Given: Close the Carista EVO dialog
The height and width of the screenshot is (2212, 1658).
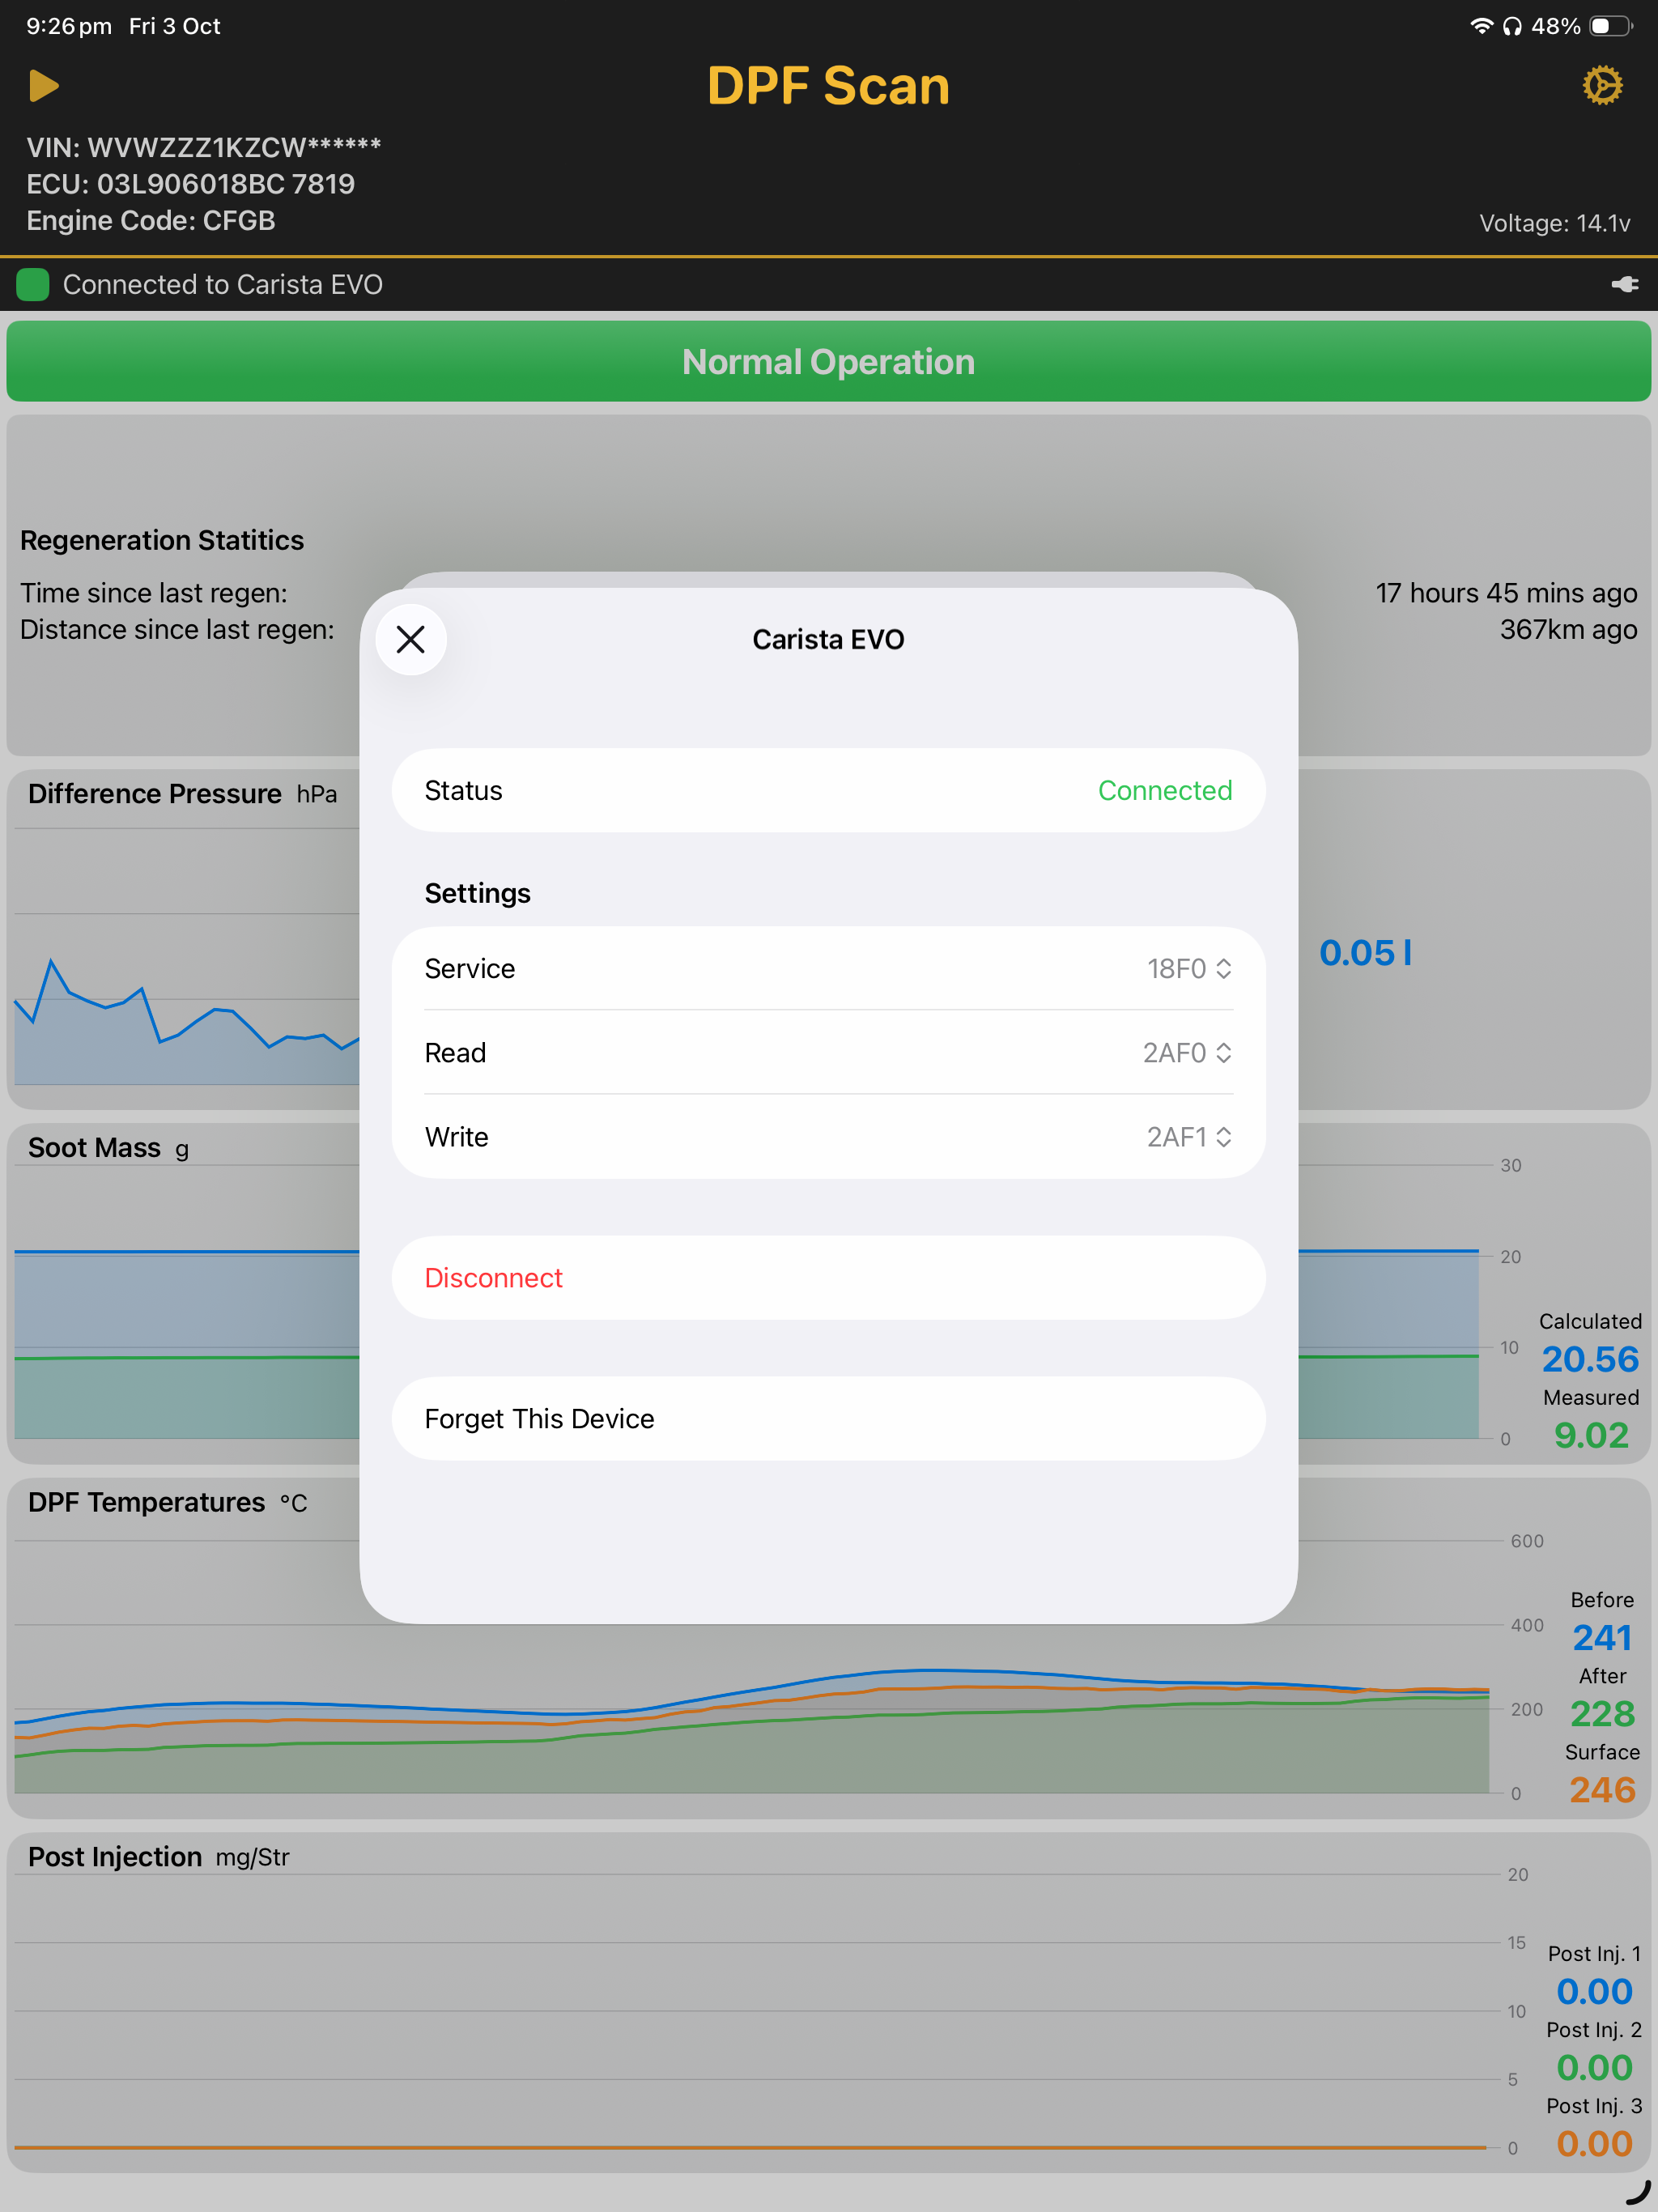Looking at the screenshot, I should pos(411,639).
